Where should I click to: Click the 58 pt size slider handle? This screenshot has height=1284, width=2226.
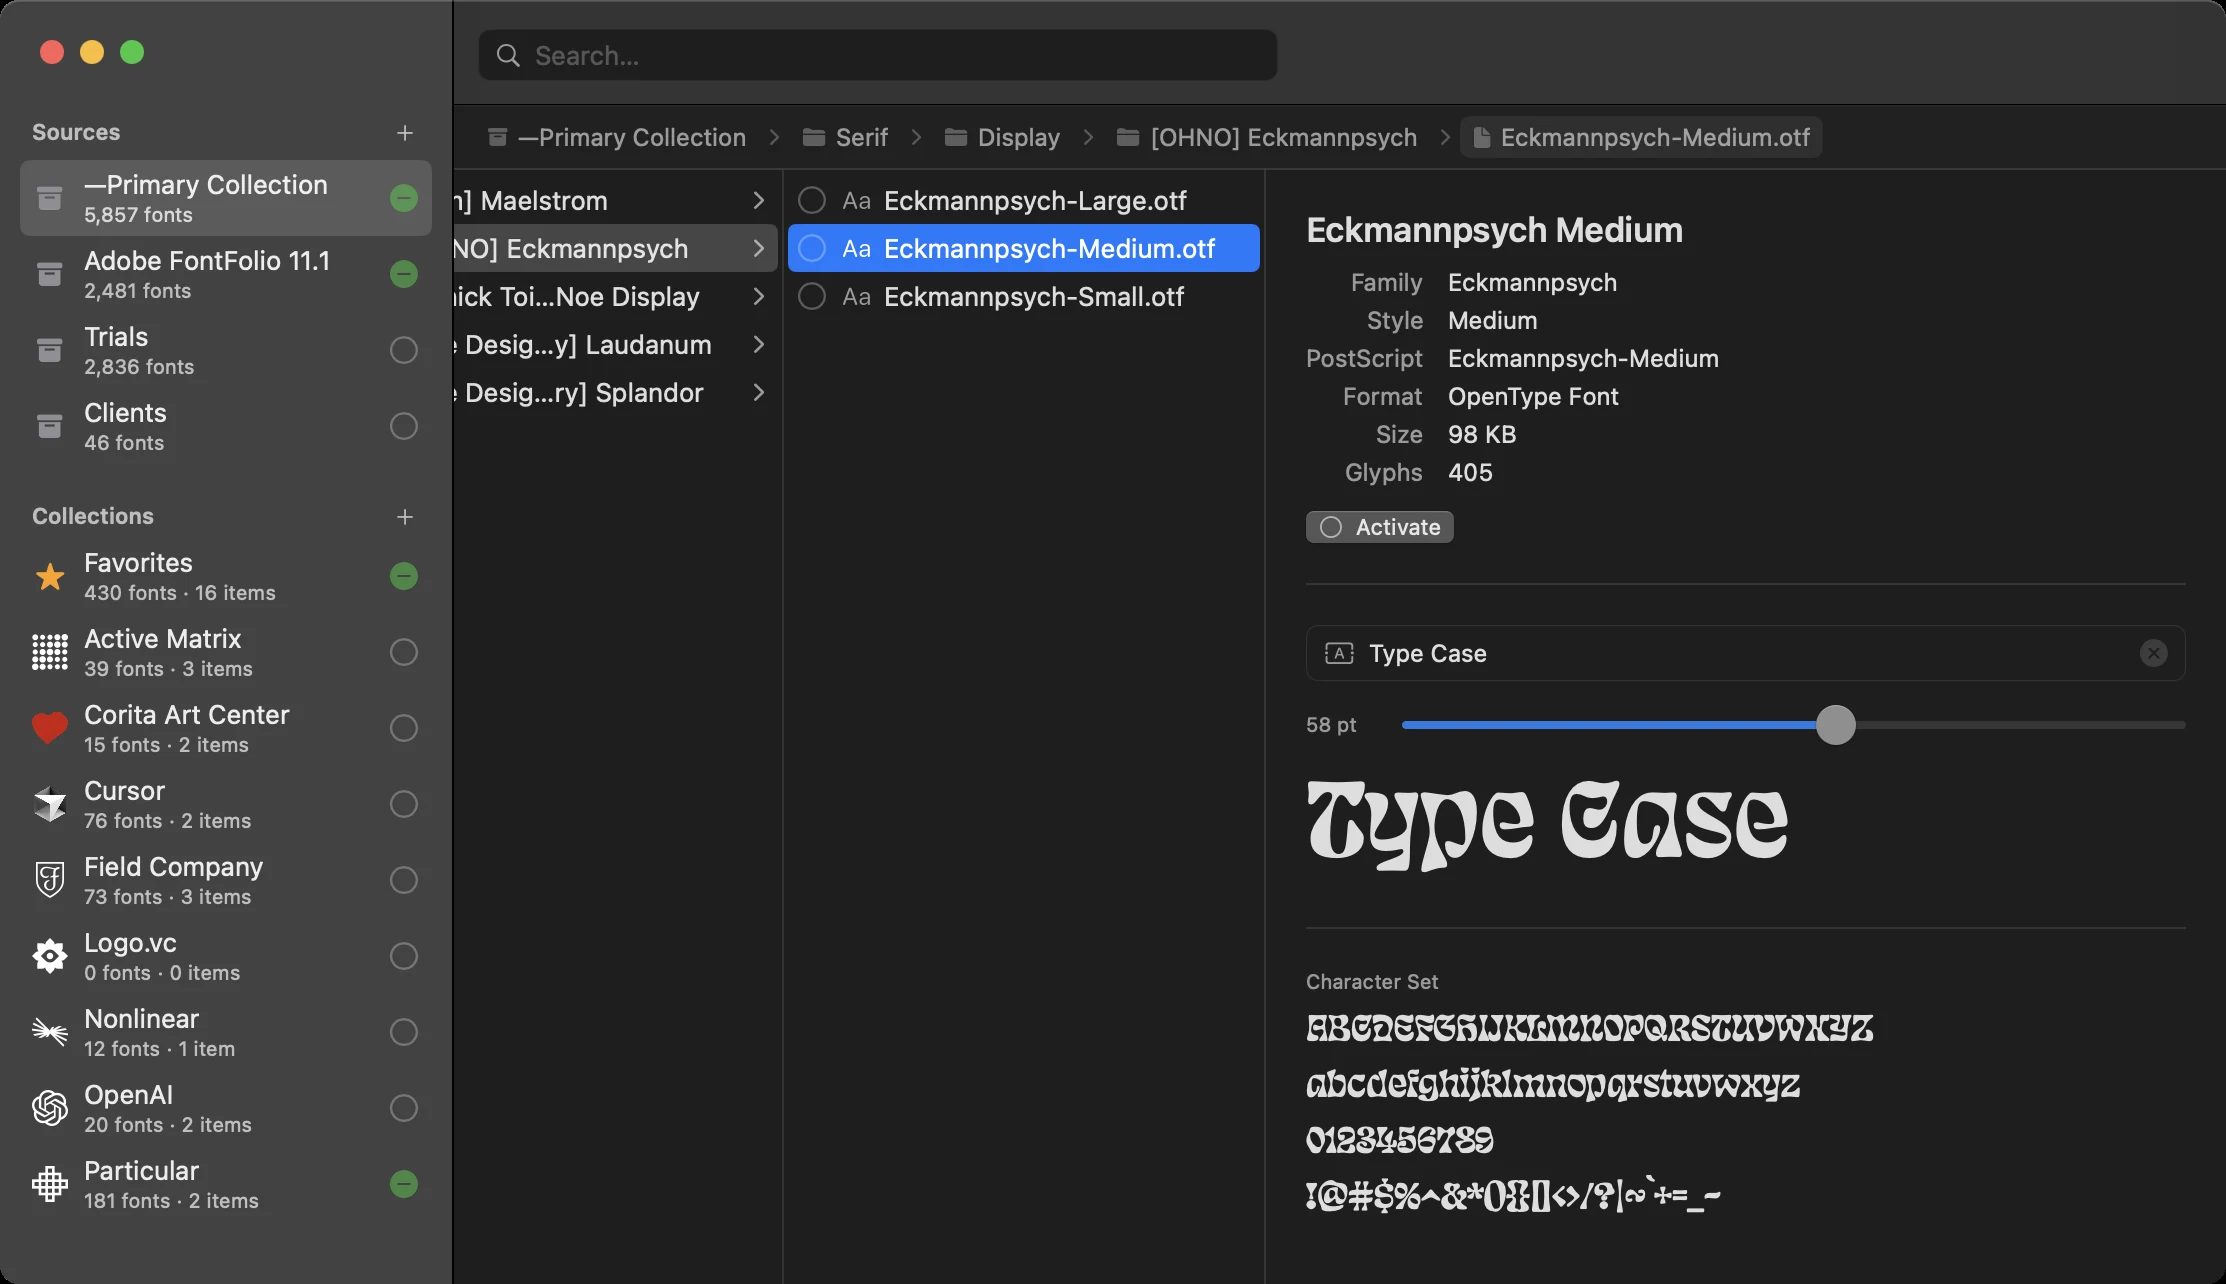coord(1836,725)
